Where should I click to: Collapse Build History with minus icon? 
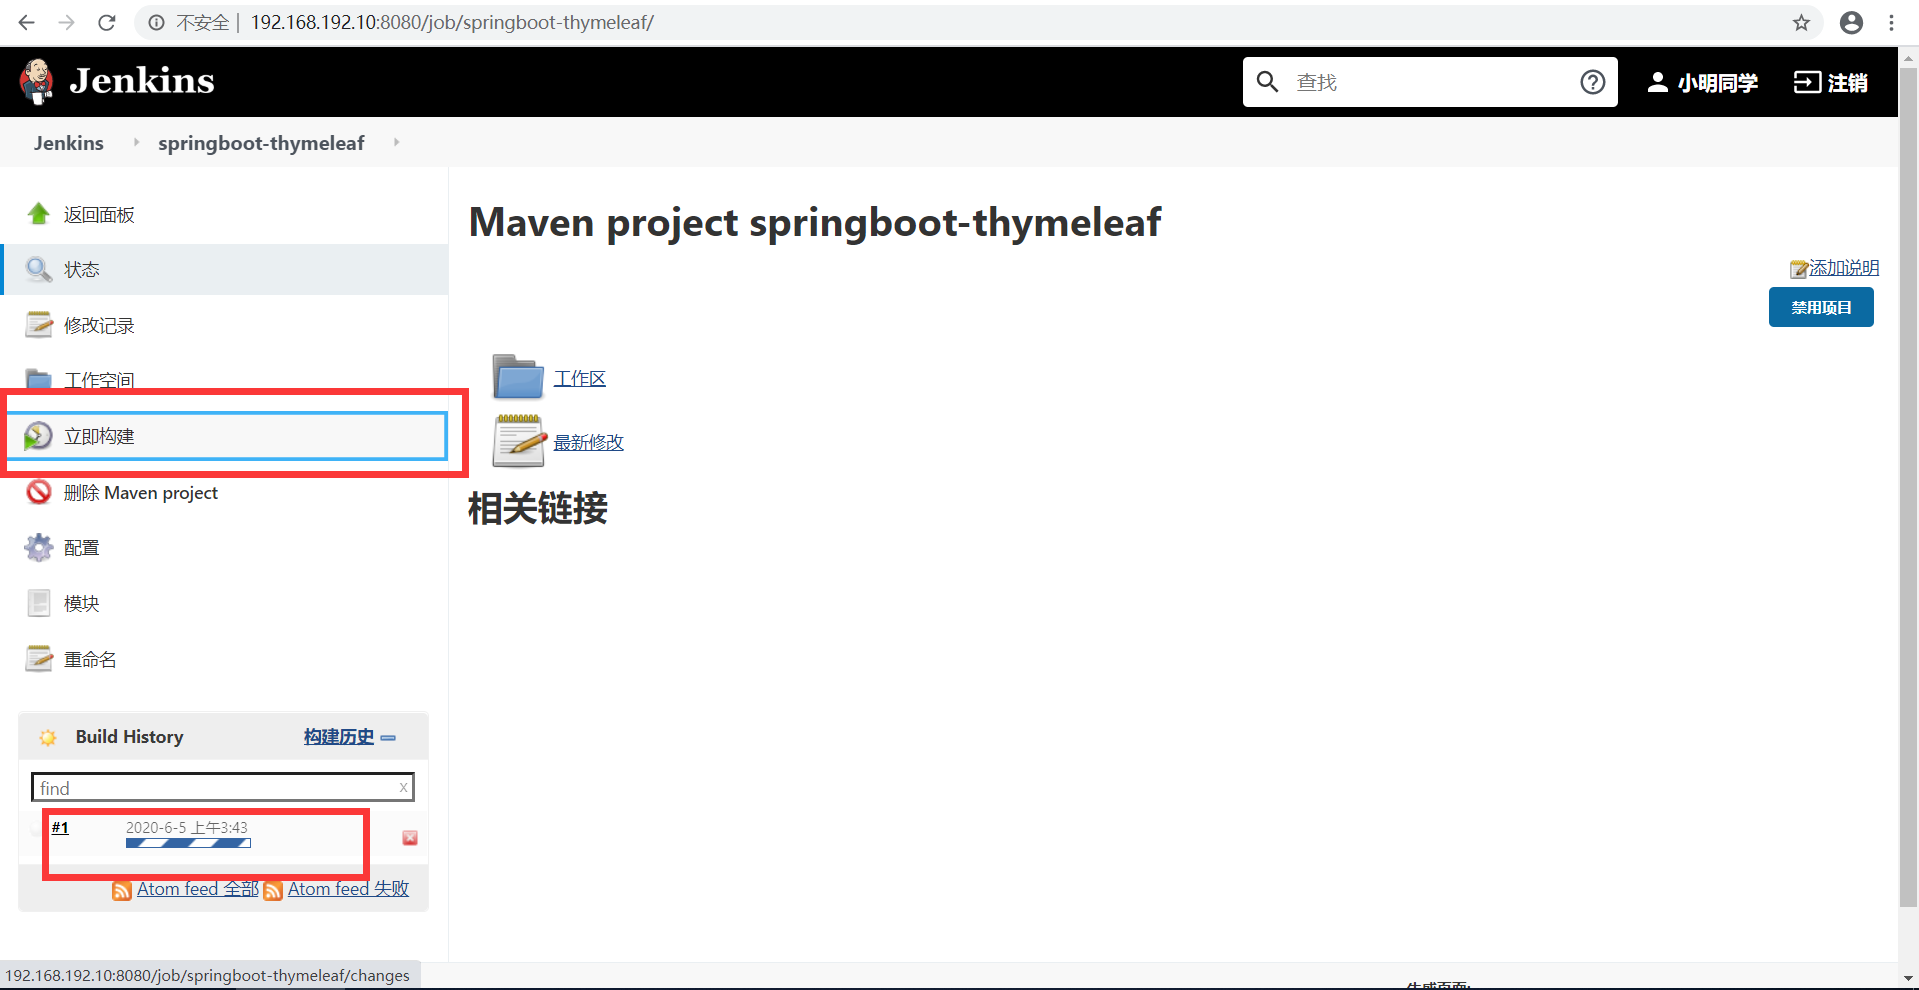click(388, 738)
